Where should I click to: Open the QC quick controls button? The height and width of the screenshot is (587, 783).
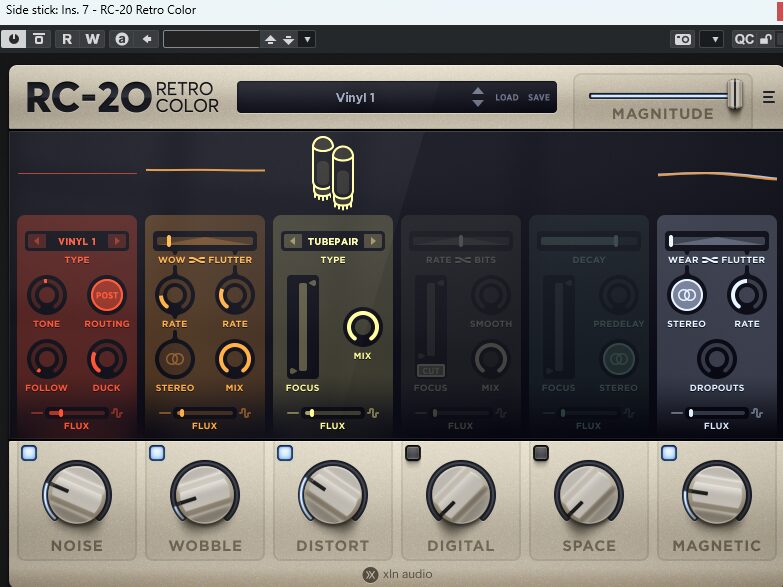[744, 39]
